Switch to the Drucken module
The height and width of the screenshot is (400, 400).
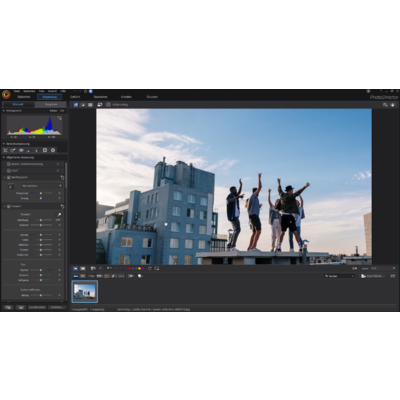(x=152, y=97)
